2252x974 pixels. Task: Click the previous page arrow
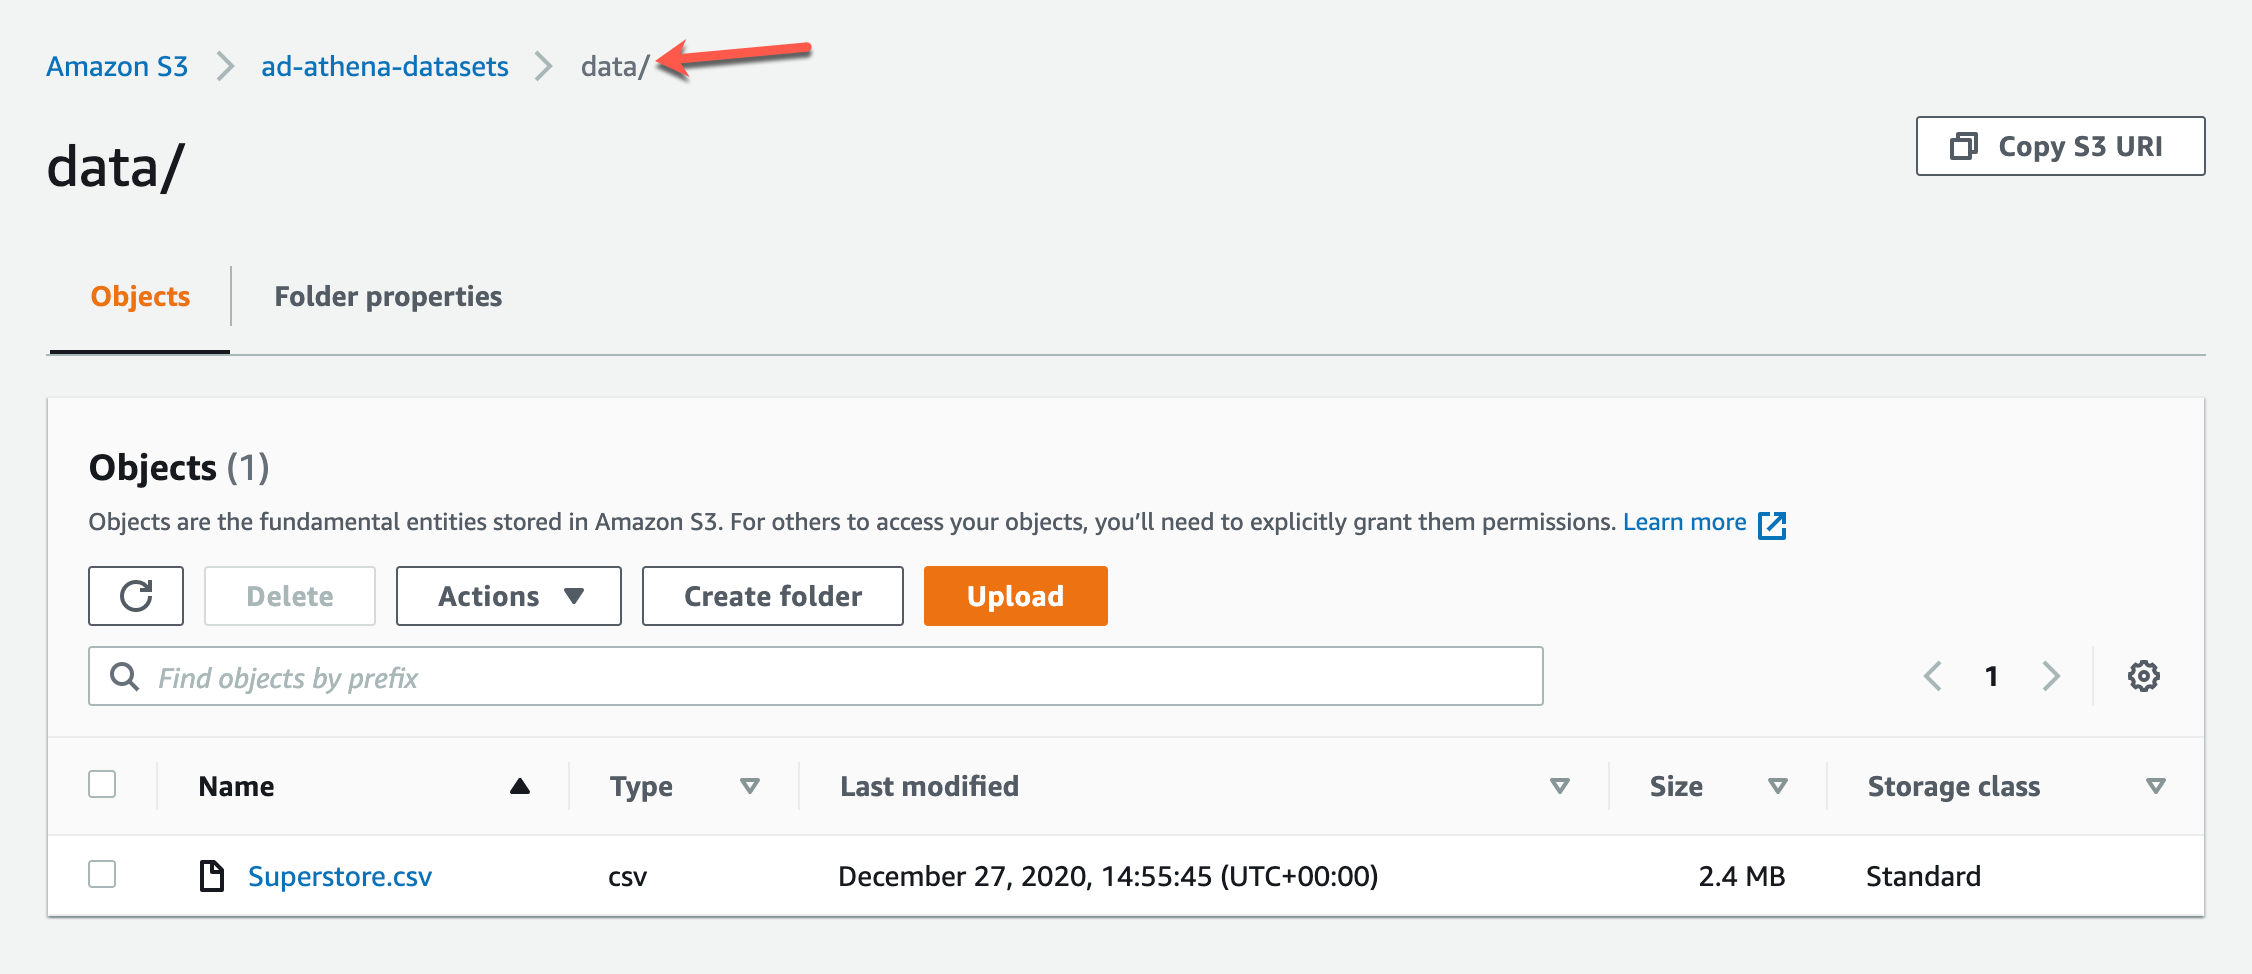(1932, 676)
